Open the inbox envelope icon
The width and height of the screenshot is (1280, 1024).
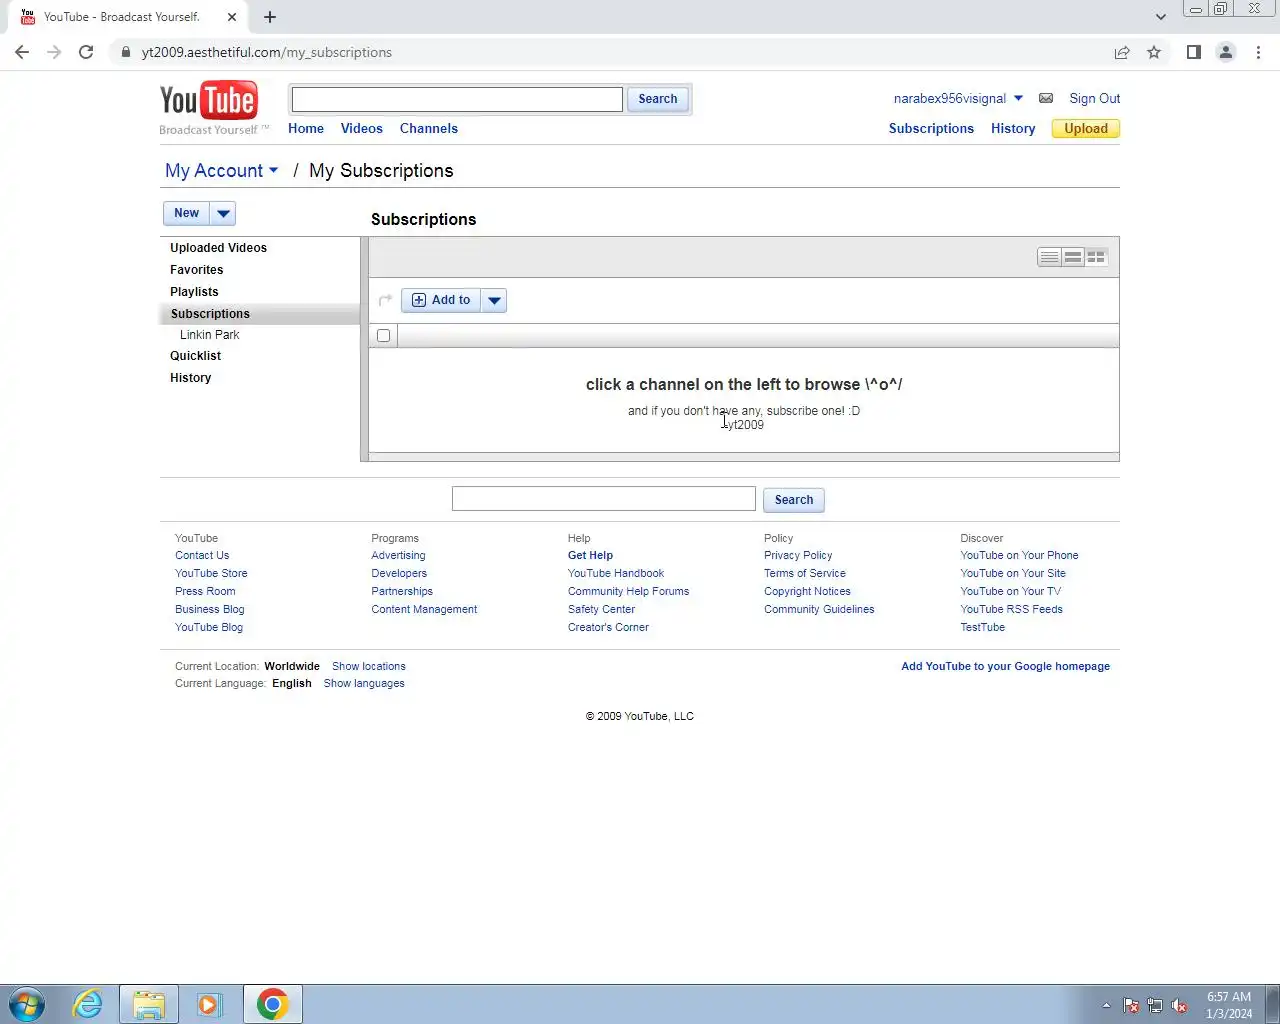[x=1046, y=98]
